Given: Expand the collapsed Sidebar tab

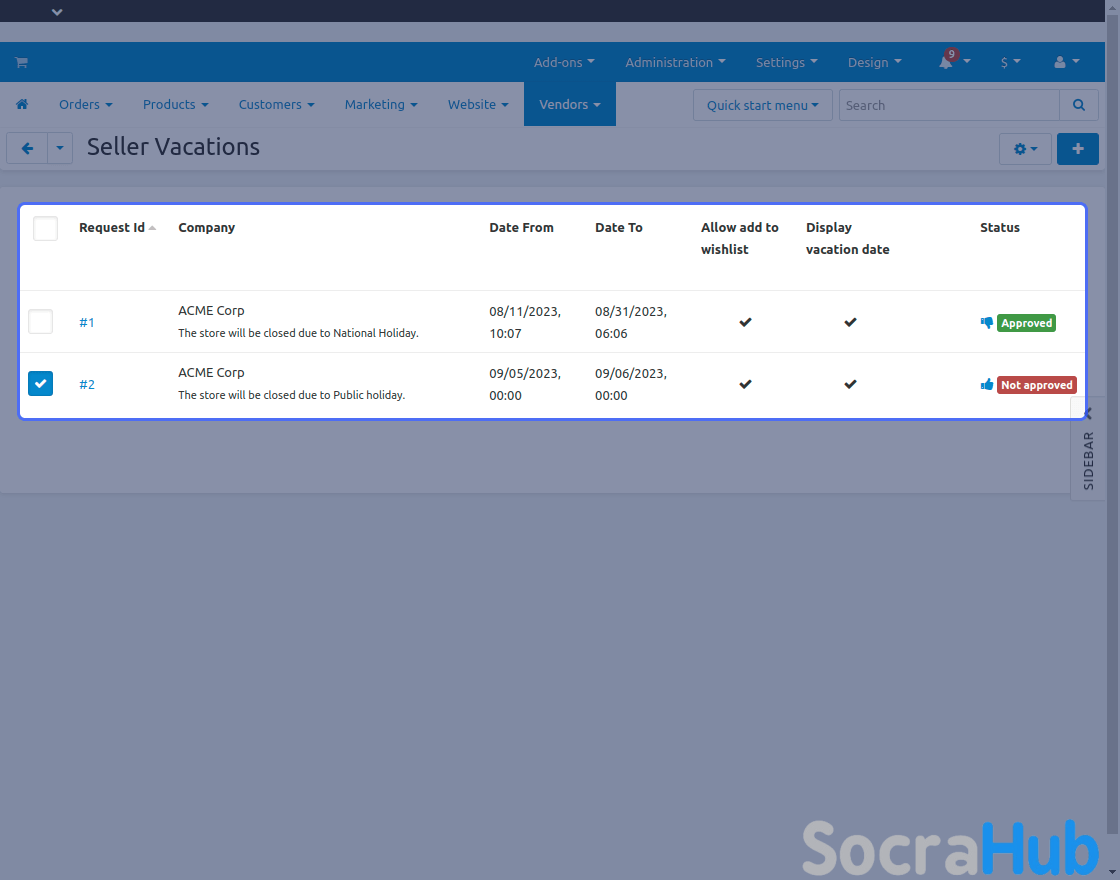Looking at the screenshot, I should [x=1088, y=448].
